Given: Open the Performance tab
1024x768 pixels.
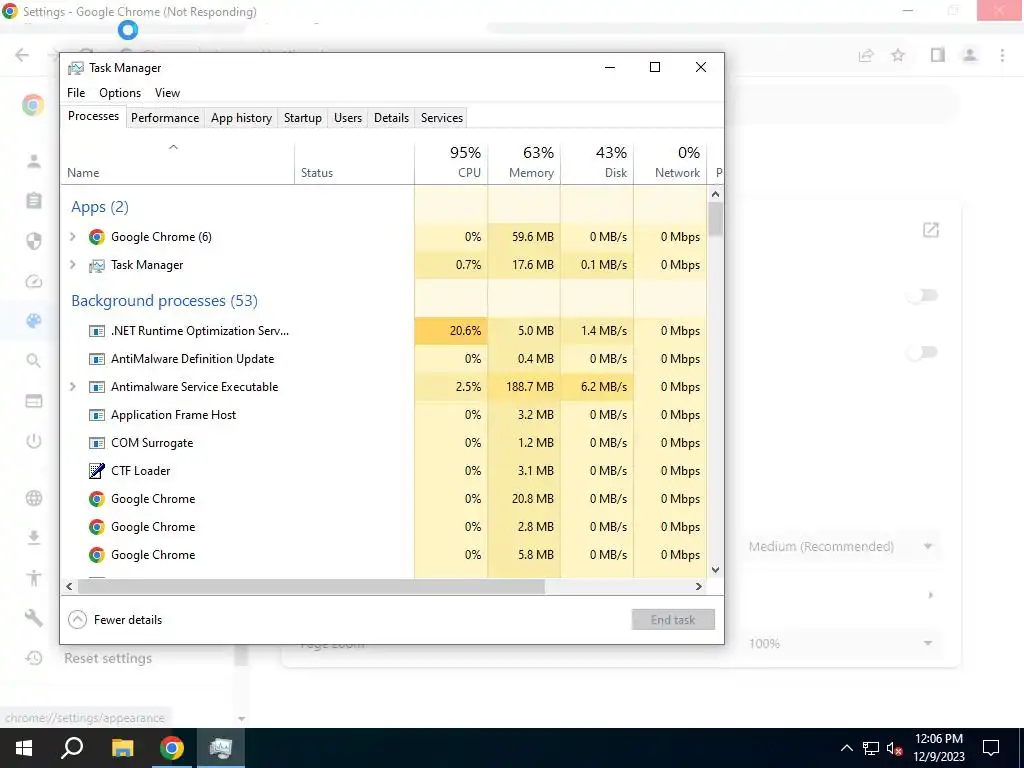Looking at the screenshot, I should (x=165, y=118).
